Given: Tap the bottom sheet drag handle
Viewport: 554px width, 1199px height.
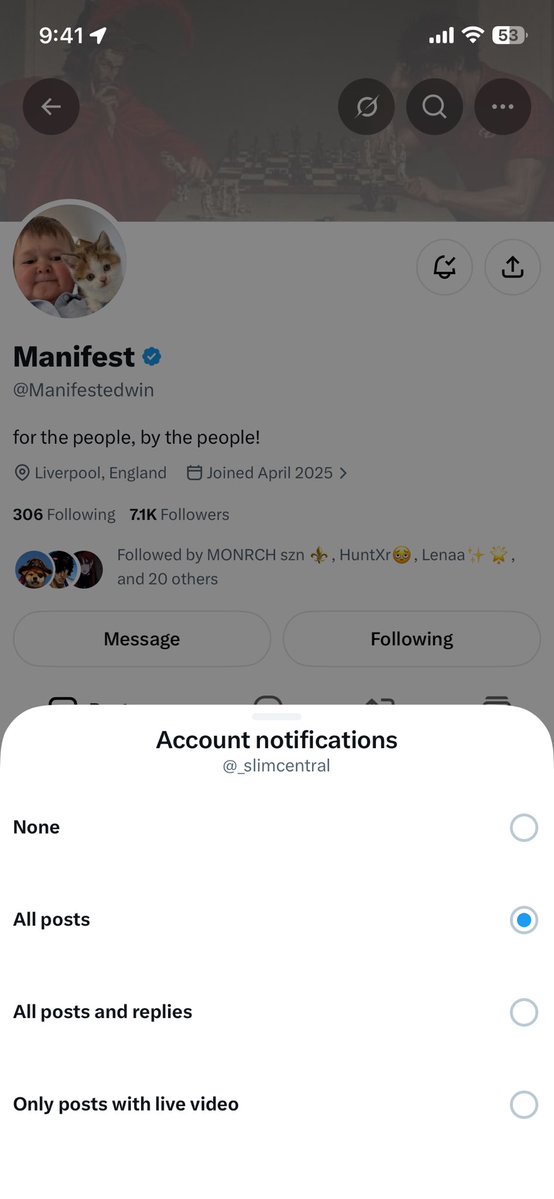Looking at the screenshot, I should [x=276, y=716].
